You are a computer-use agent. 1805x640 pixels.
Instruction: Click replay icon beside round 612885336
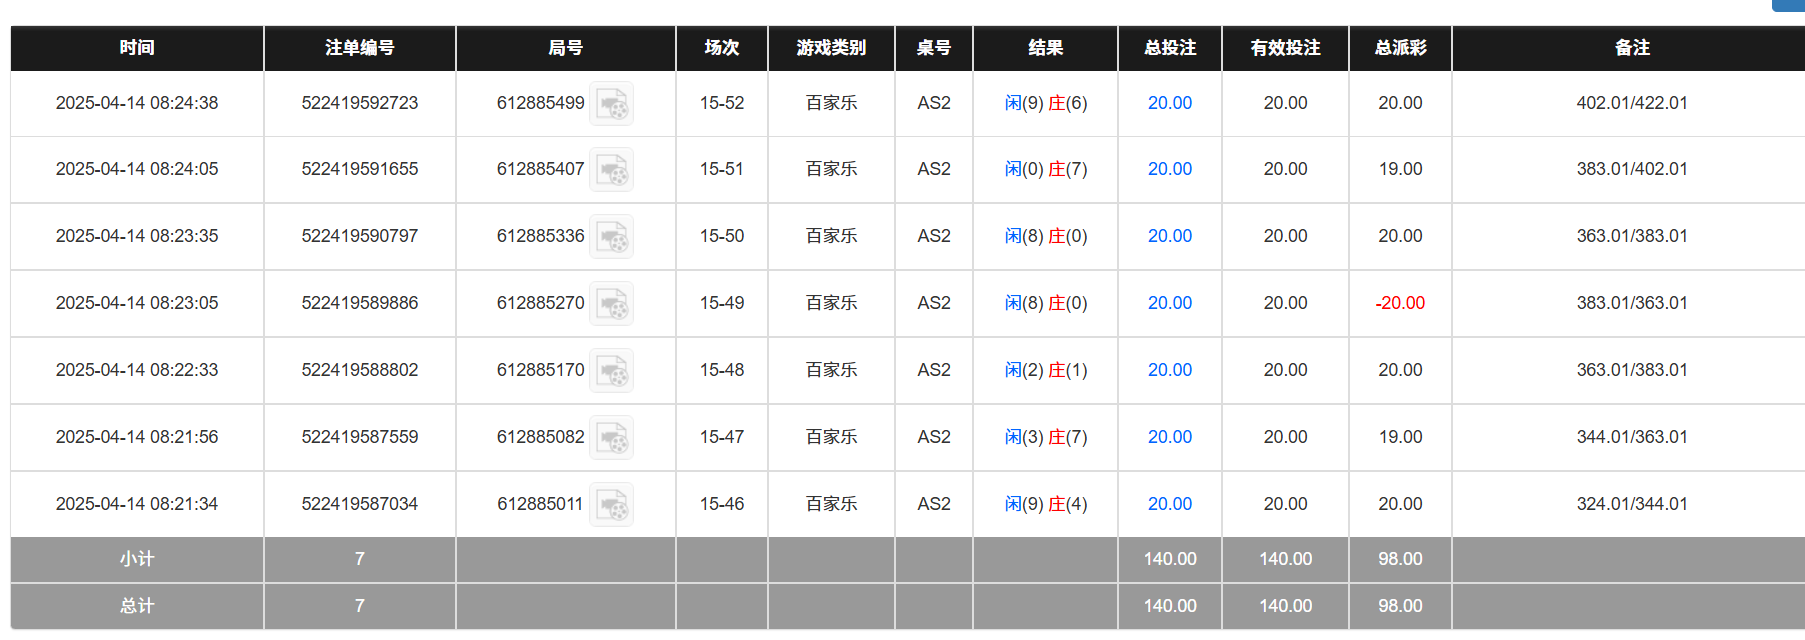[611, 237]
